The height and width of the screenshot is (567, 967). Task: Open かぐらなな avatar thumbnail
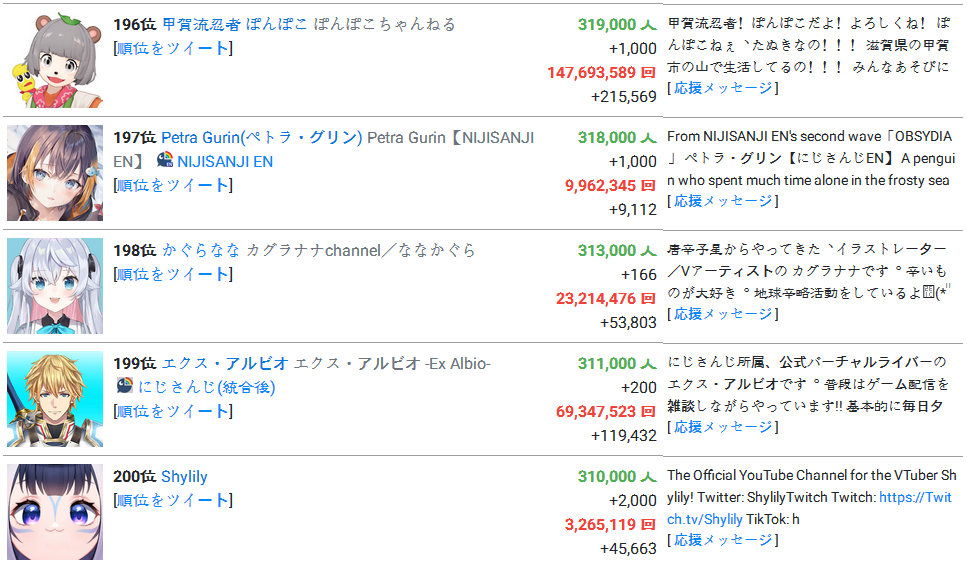(x=55, y=286)
